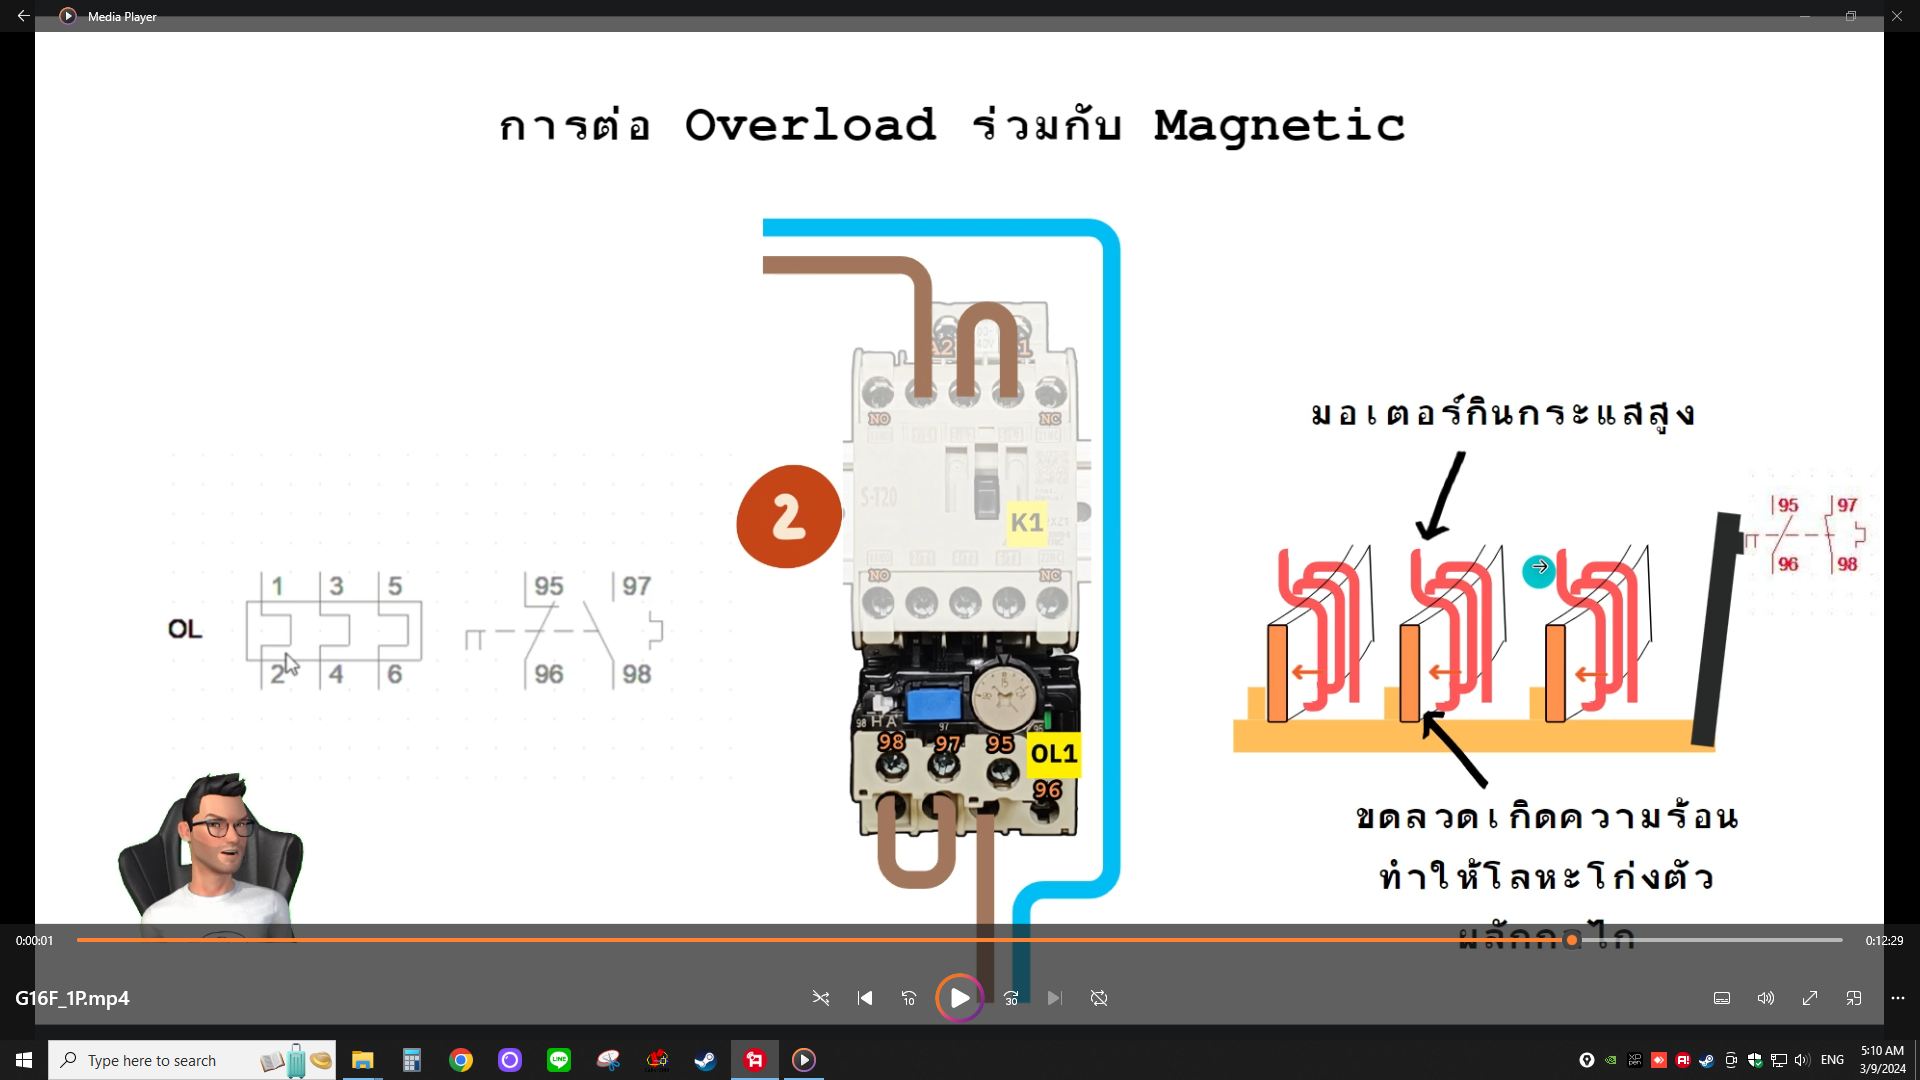Switch to mini player view
1920x1080 pixels.
(1854, 998)
